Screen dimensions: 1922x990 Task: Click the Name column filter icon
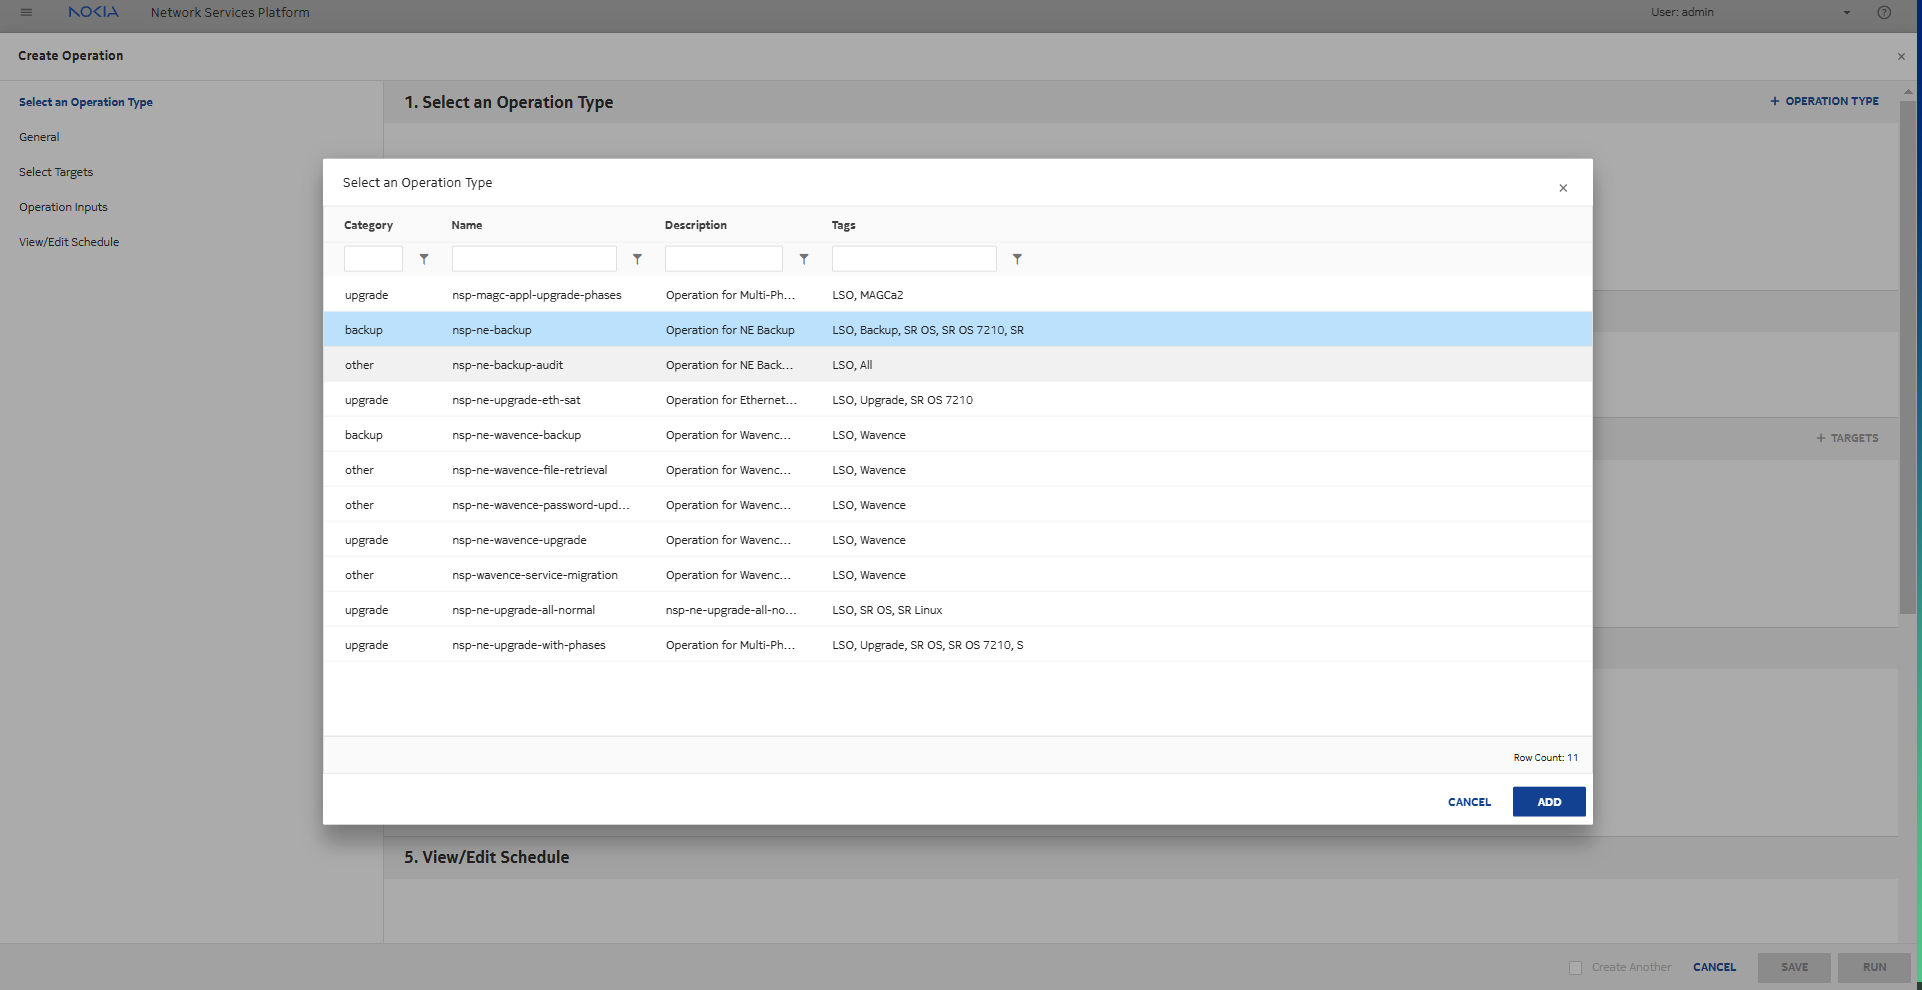(637, 259)
